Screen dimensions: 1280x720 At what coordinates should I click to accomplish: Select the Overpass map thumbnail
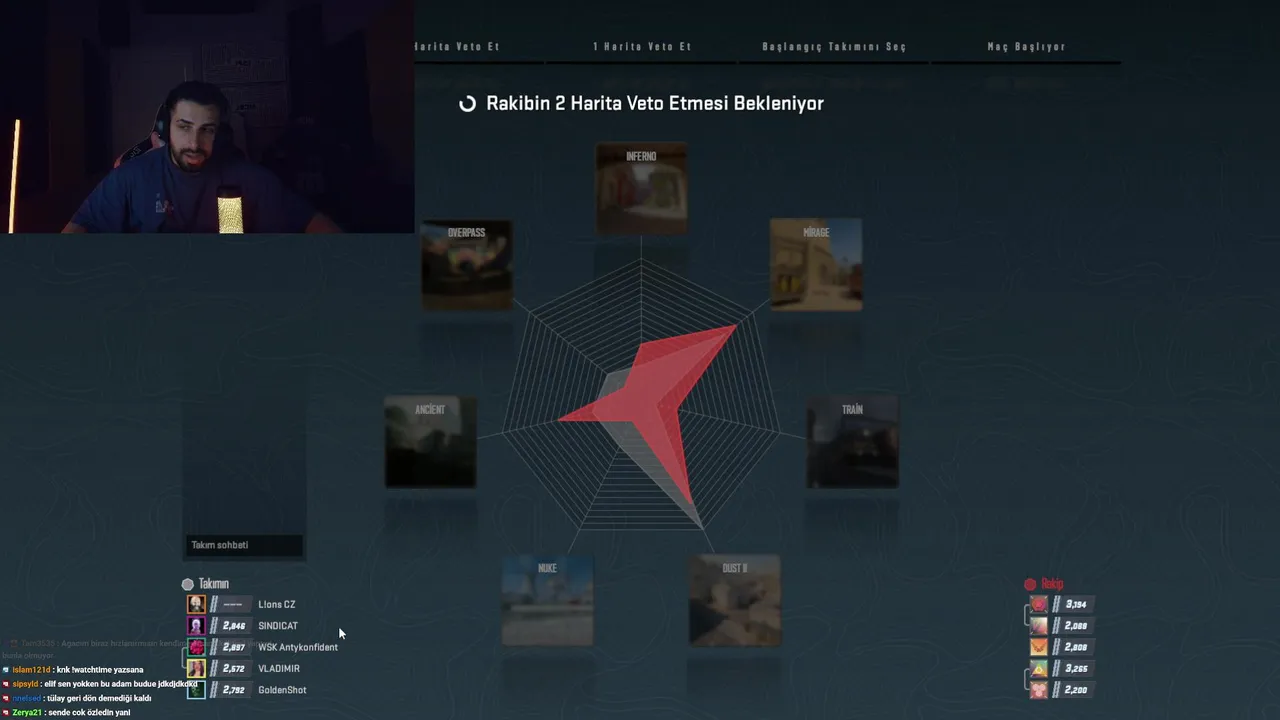467,264
